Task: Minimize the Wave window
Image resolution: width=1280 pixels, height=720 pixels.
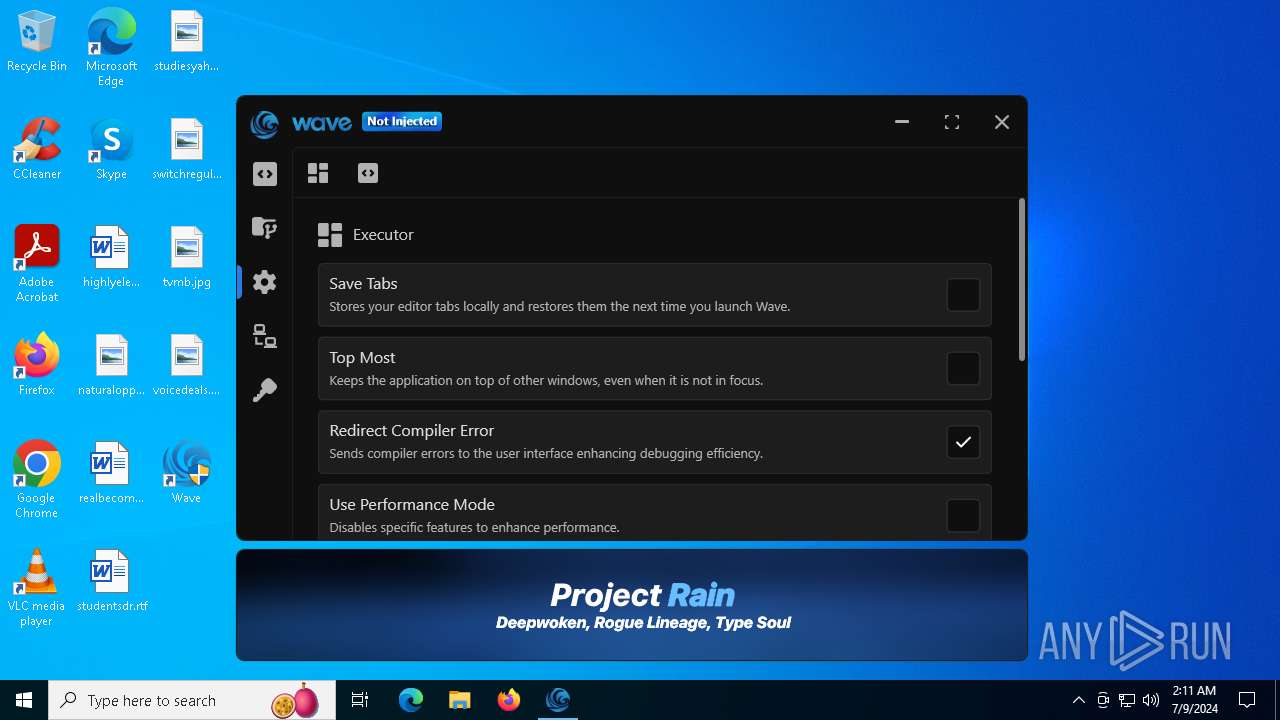Action: point(902,122)
